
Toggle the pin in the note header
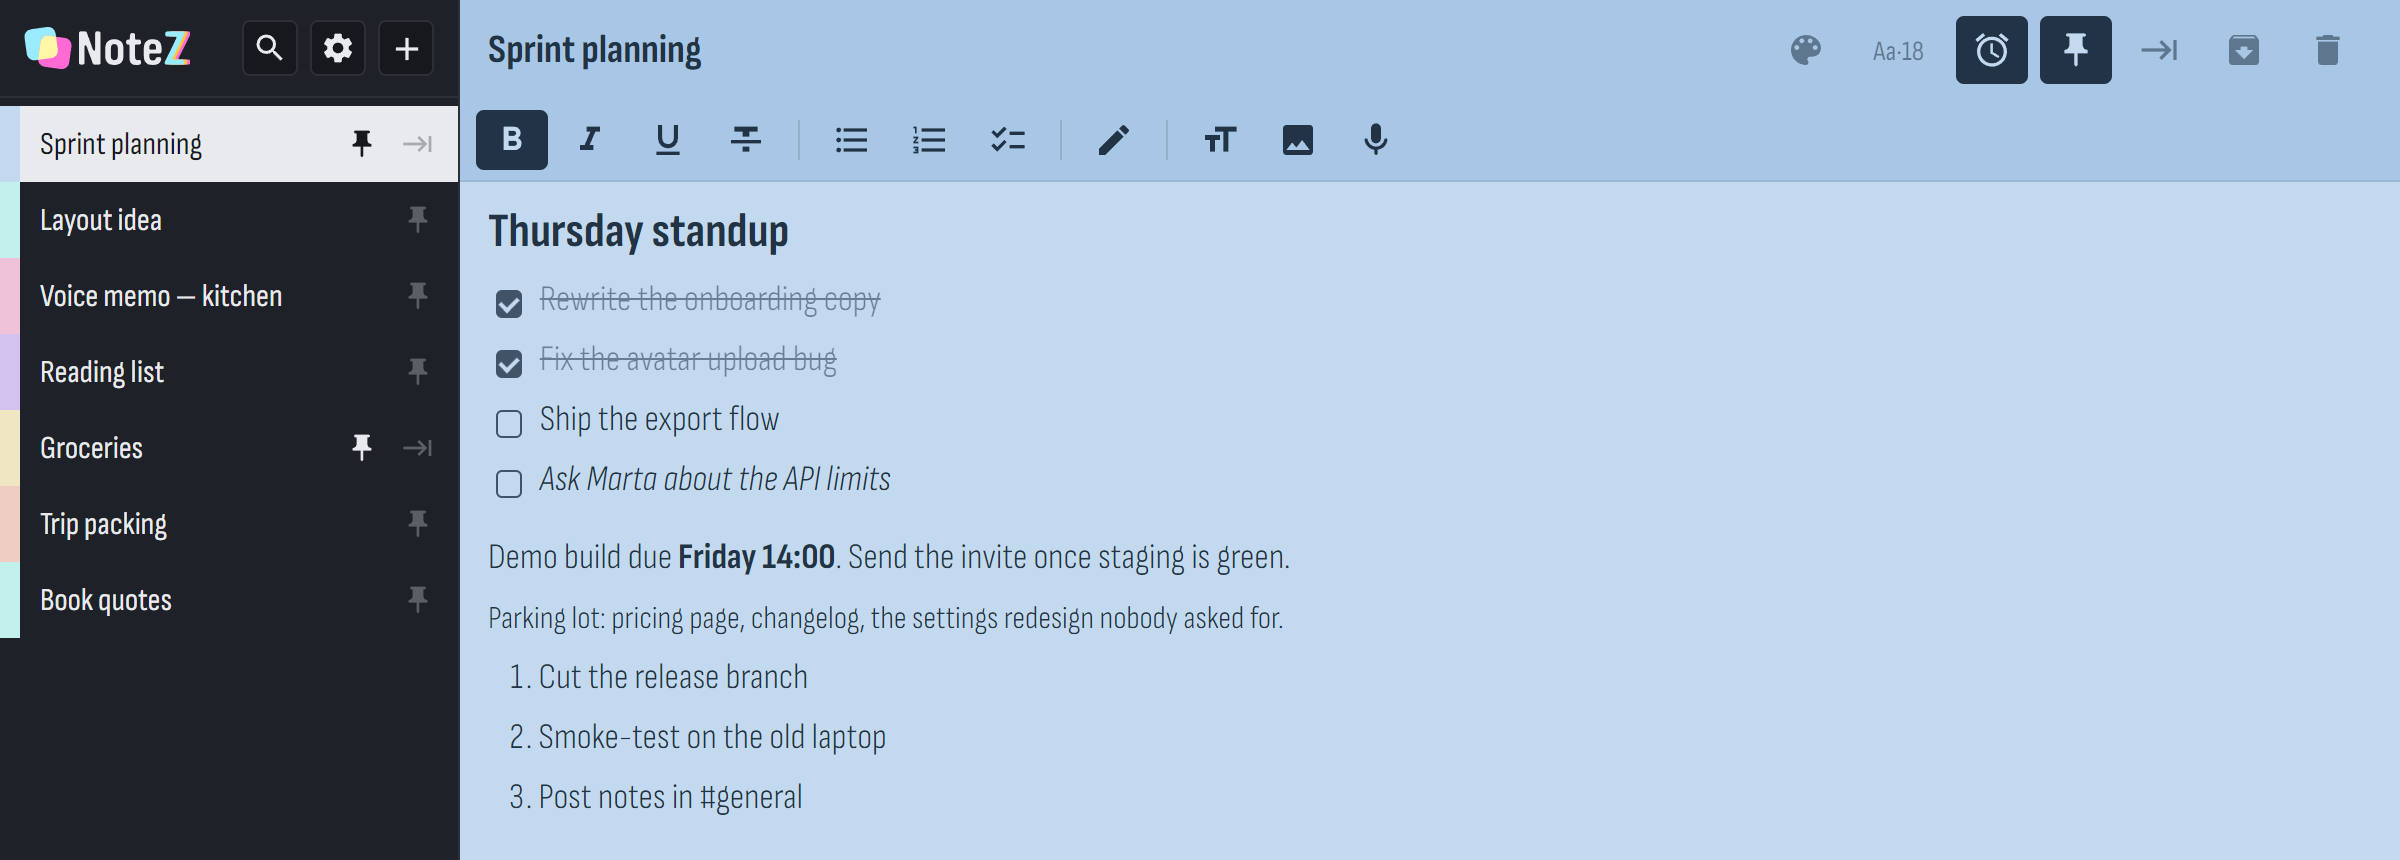tap(2075, 50)
